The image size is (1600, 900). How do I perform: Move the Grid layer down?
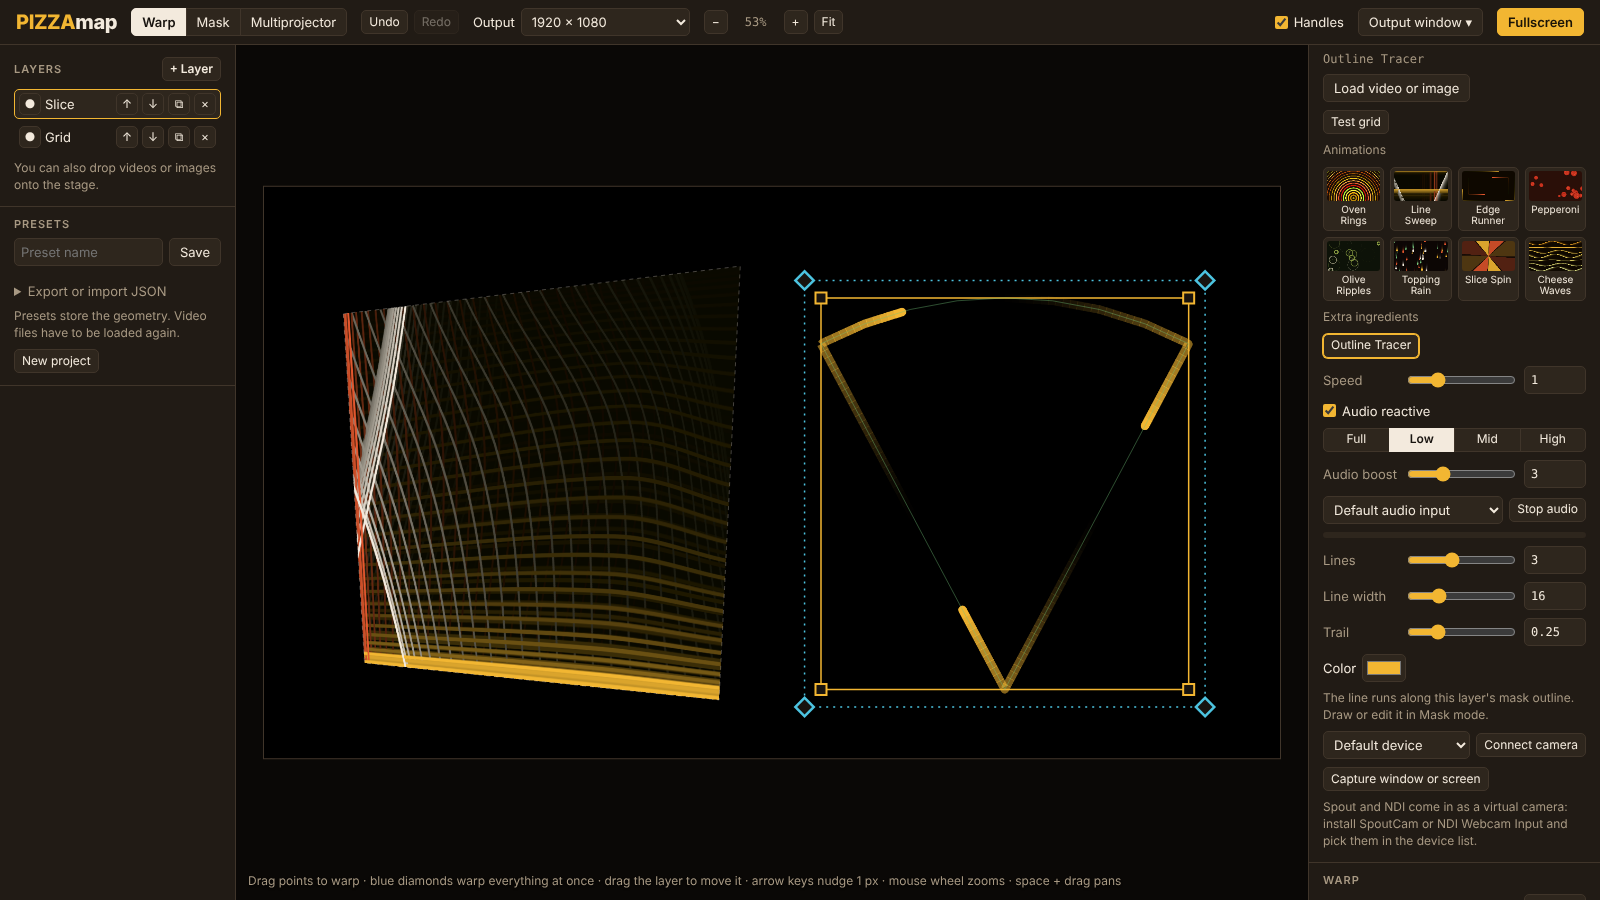[153, 137]
